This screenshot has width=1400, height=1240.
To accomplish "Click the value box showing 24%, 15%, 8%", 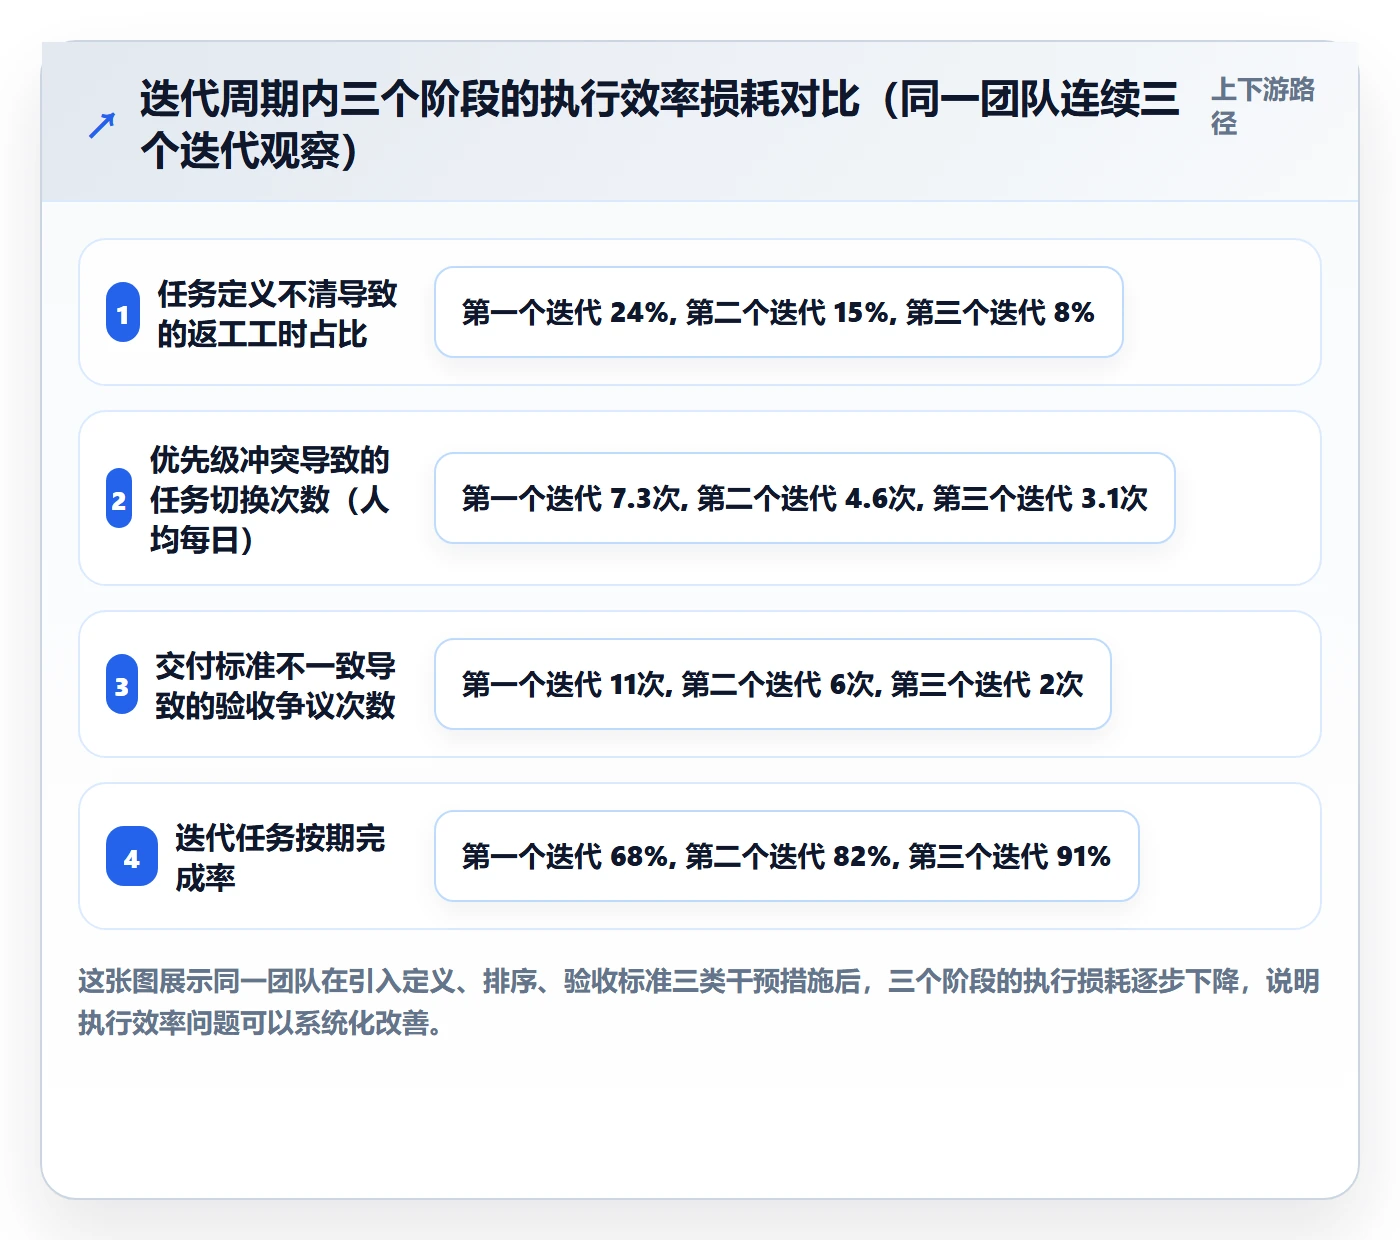I will pyautogui.click(x=779, y=312).
